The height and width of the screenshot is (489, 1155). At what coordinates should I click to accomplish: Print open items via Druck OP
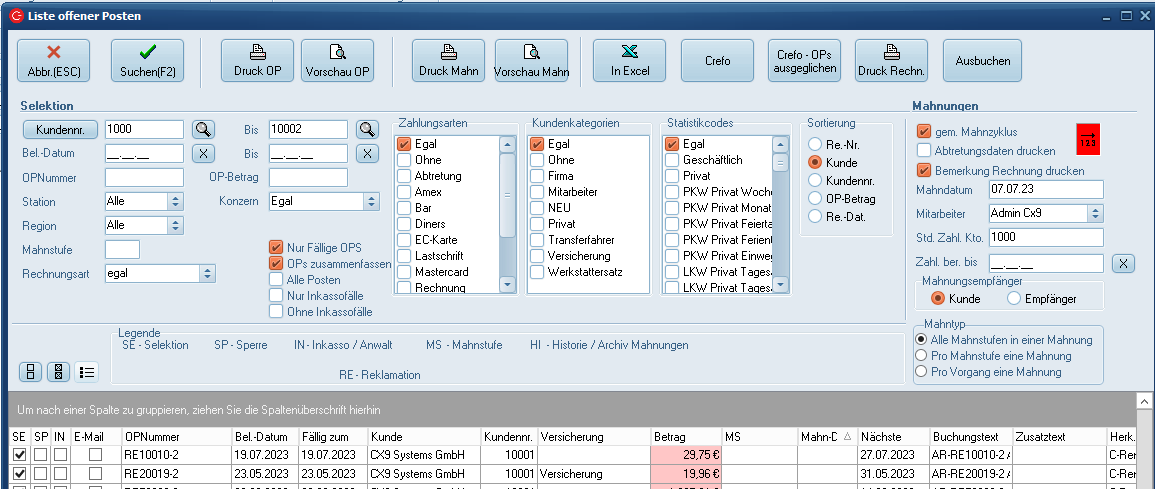(x=257, y=61)
